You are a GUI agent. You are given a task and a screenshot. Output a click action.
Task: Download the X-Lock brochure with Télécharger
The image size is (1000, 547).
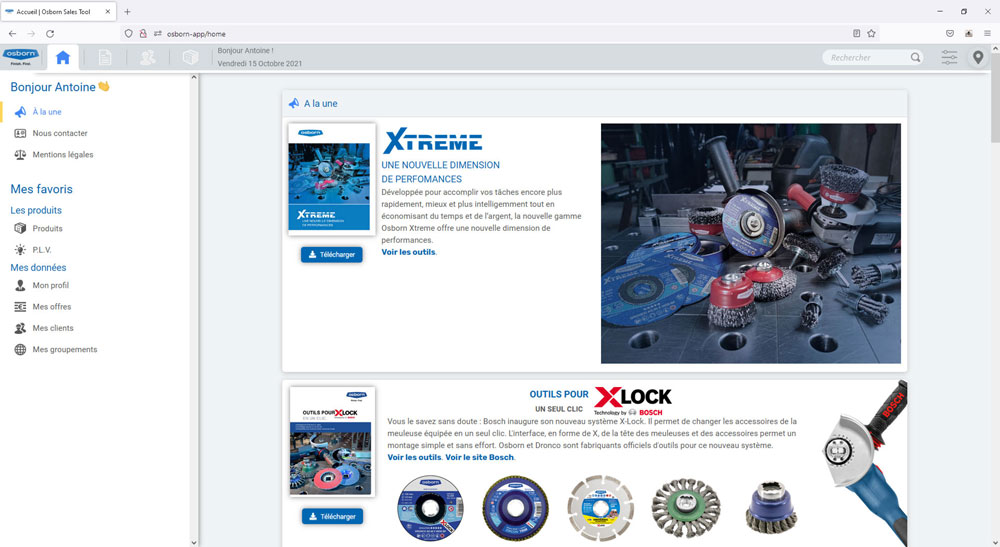click(332, 516)
